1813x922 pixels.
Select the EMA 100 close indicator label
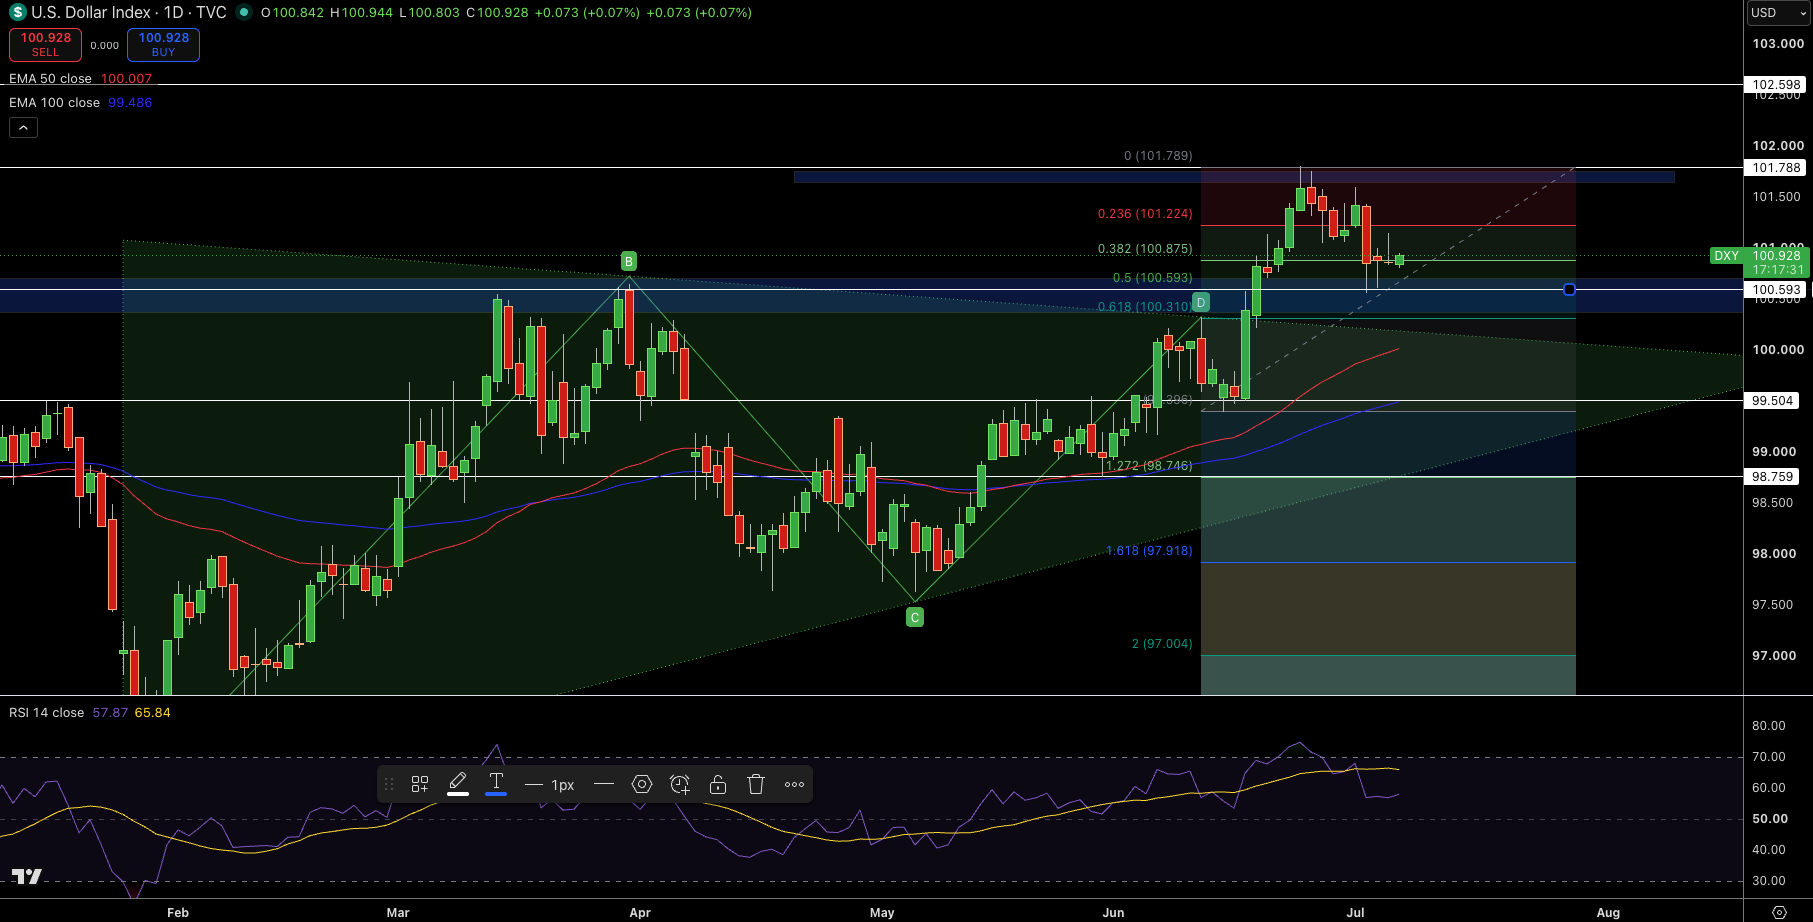pos(54,103)
